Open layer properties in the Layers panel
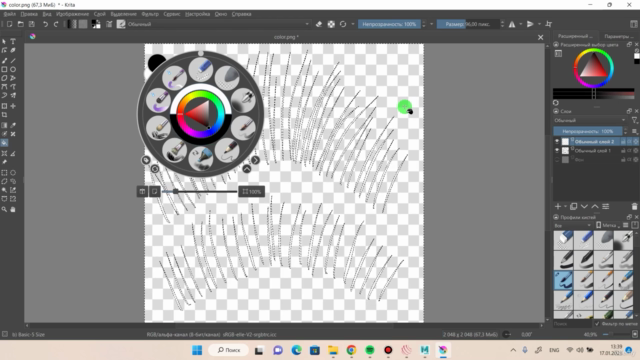The width and height of the screenshot is (640, 360). 606,207
